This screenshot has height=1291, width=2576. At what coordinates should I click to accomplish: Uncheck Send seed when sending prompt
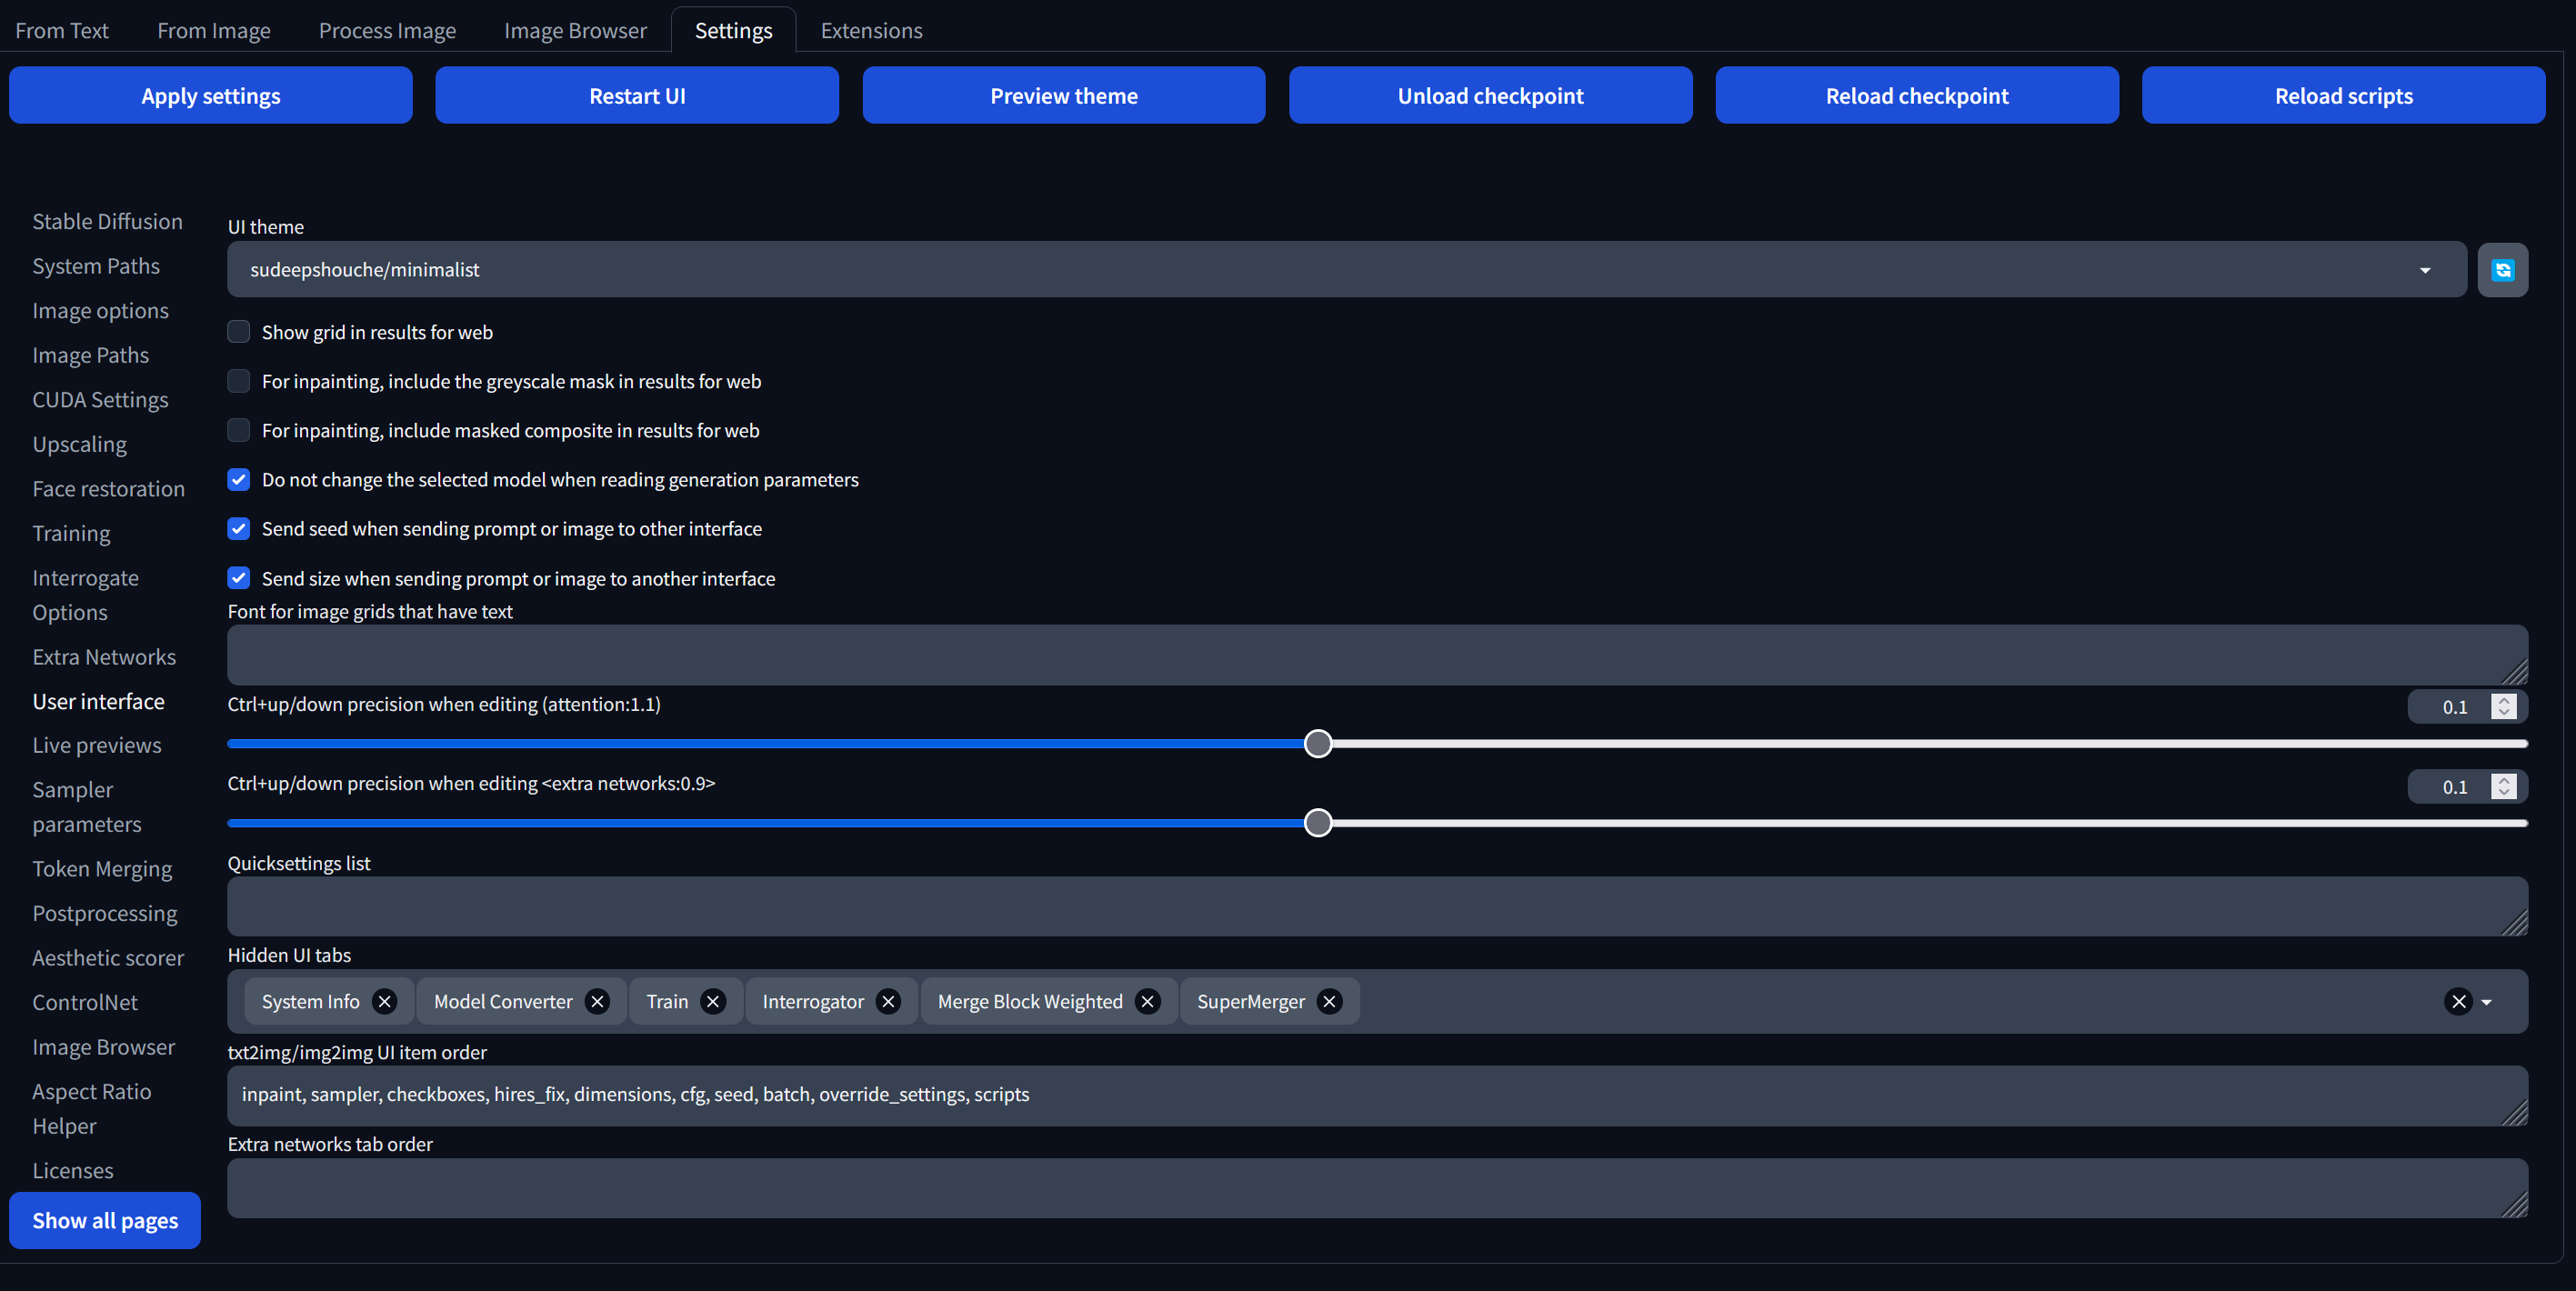coord(239,529)
